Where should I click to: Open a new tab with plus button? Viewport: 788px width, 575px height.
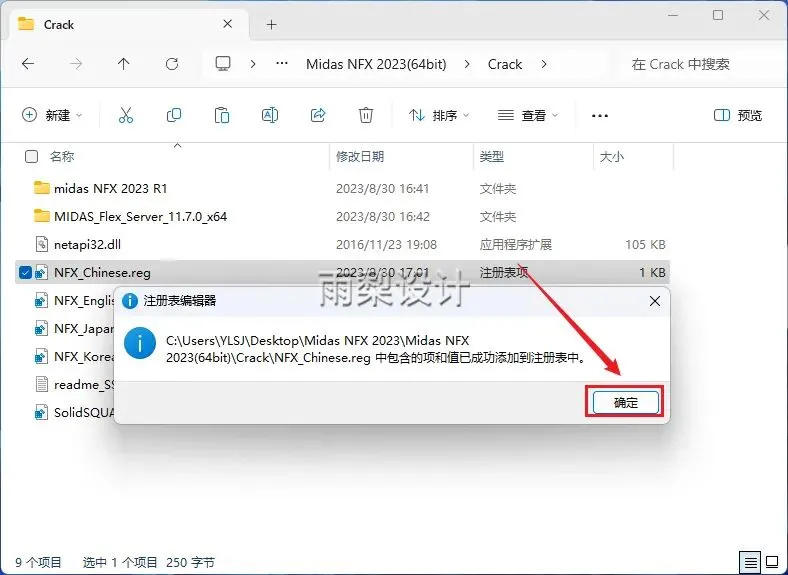(x=271, y=25)
